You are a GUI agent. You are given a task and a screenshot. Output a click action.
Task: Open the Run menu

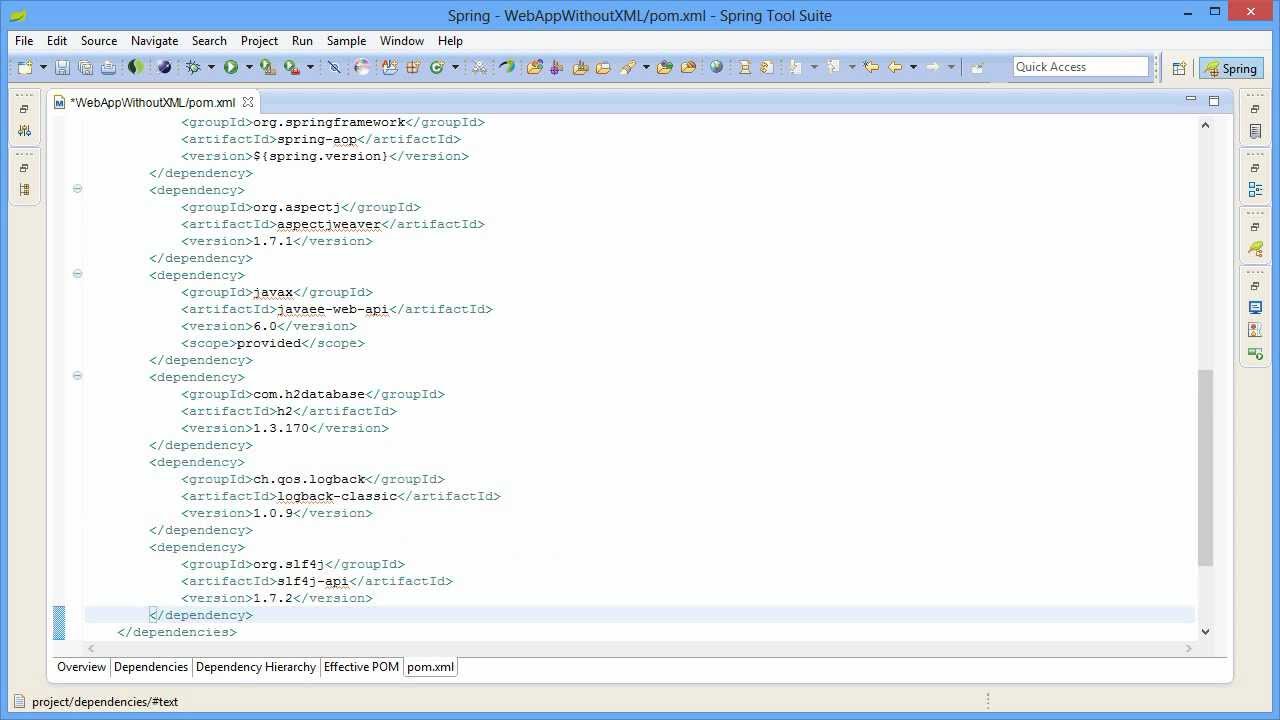(302, 41)
